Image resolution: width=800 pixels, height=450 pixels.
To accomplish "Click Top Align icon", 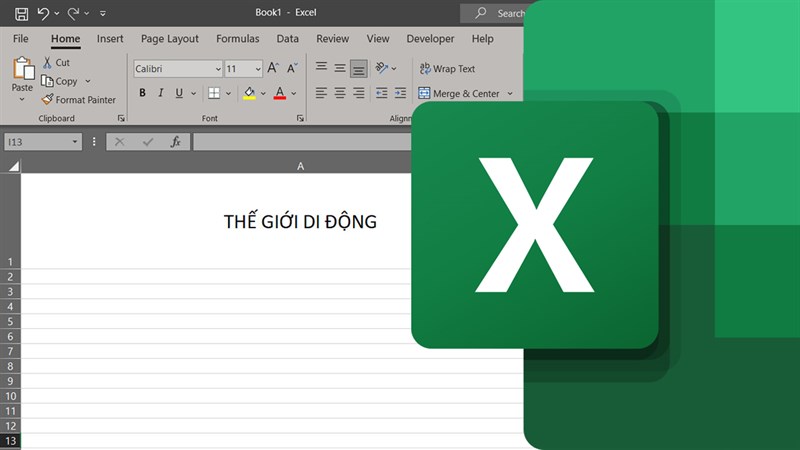I will pos(321,67).
